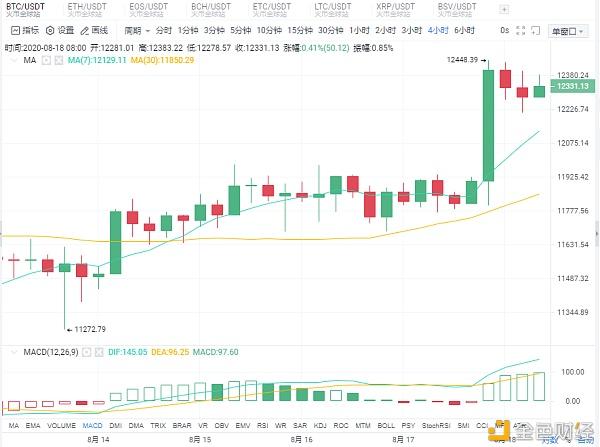Viewport: 600px width, 447px height.
Task: Select the 5分钟 interval
Action: coord(241,30)
